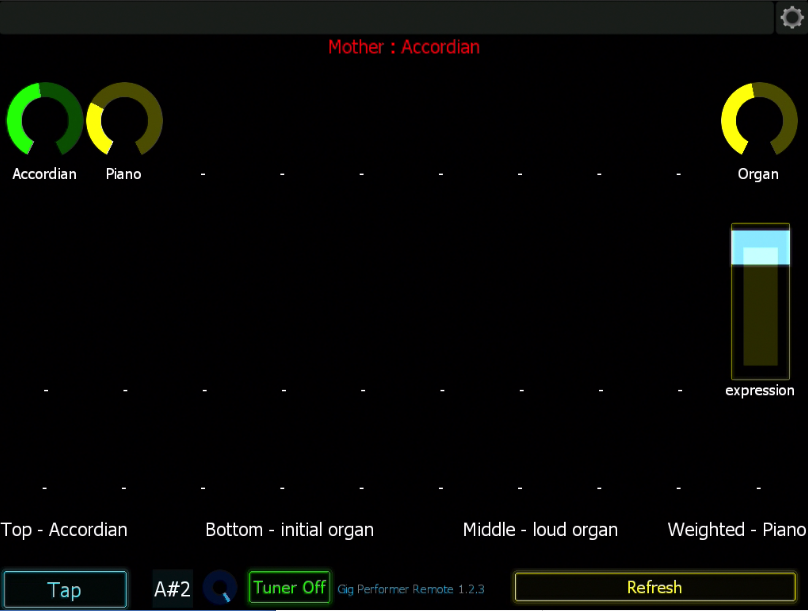Toggle the Tuner Off button
808x611 pixels.
290,587
